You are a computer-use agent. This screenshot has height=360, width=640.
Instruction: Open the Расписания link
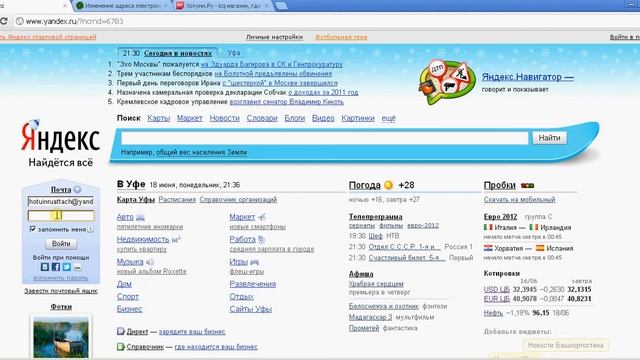(x=177, y=200)
